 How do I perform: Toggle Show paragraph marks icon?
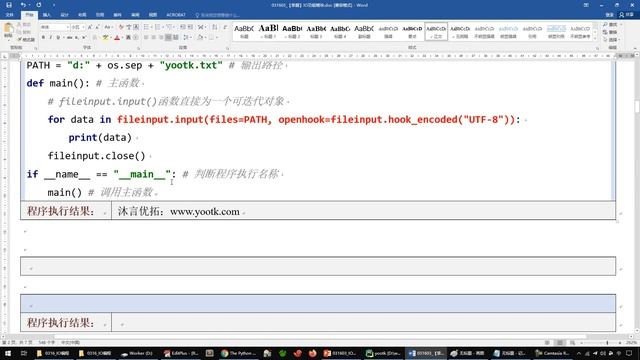pos(225,27)
